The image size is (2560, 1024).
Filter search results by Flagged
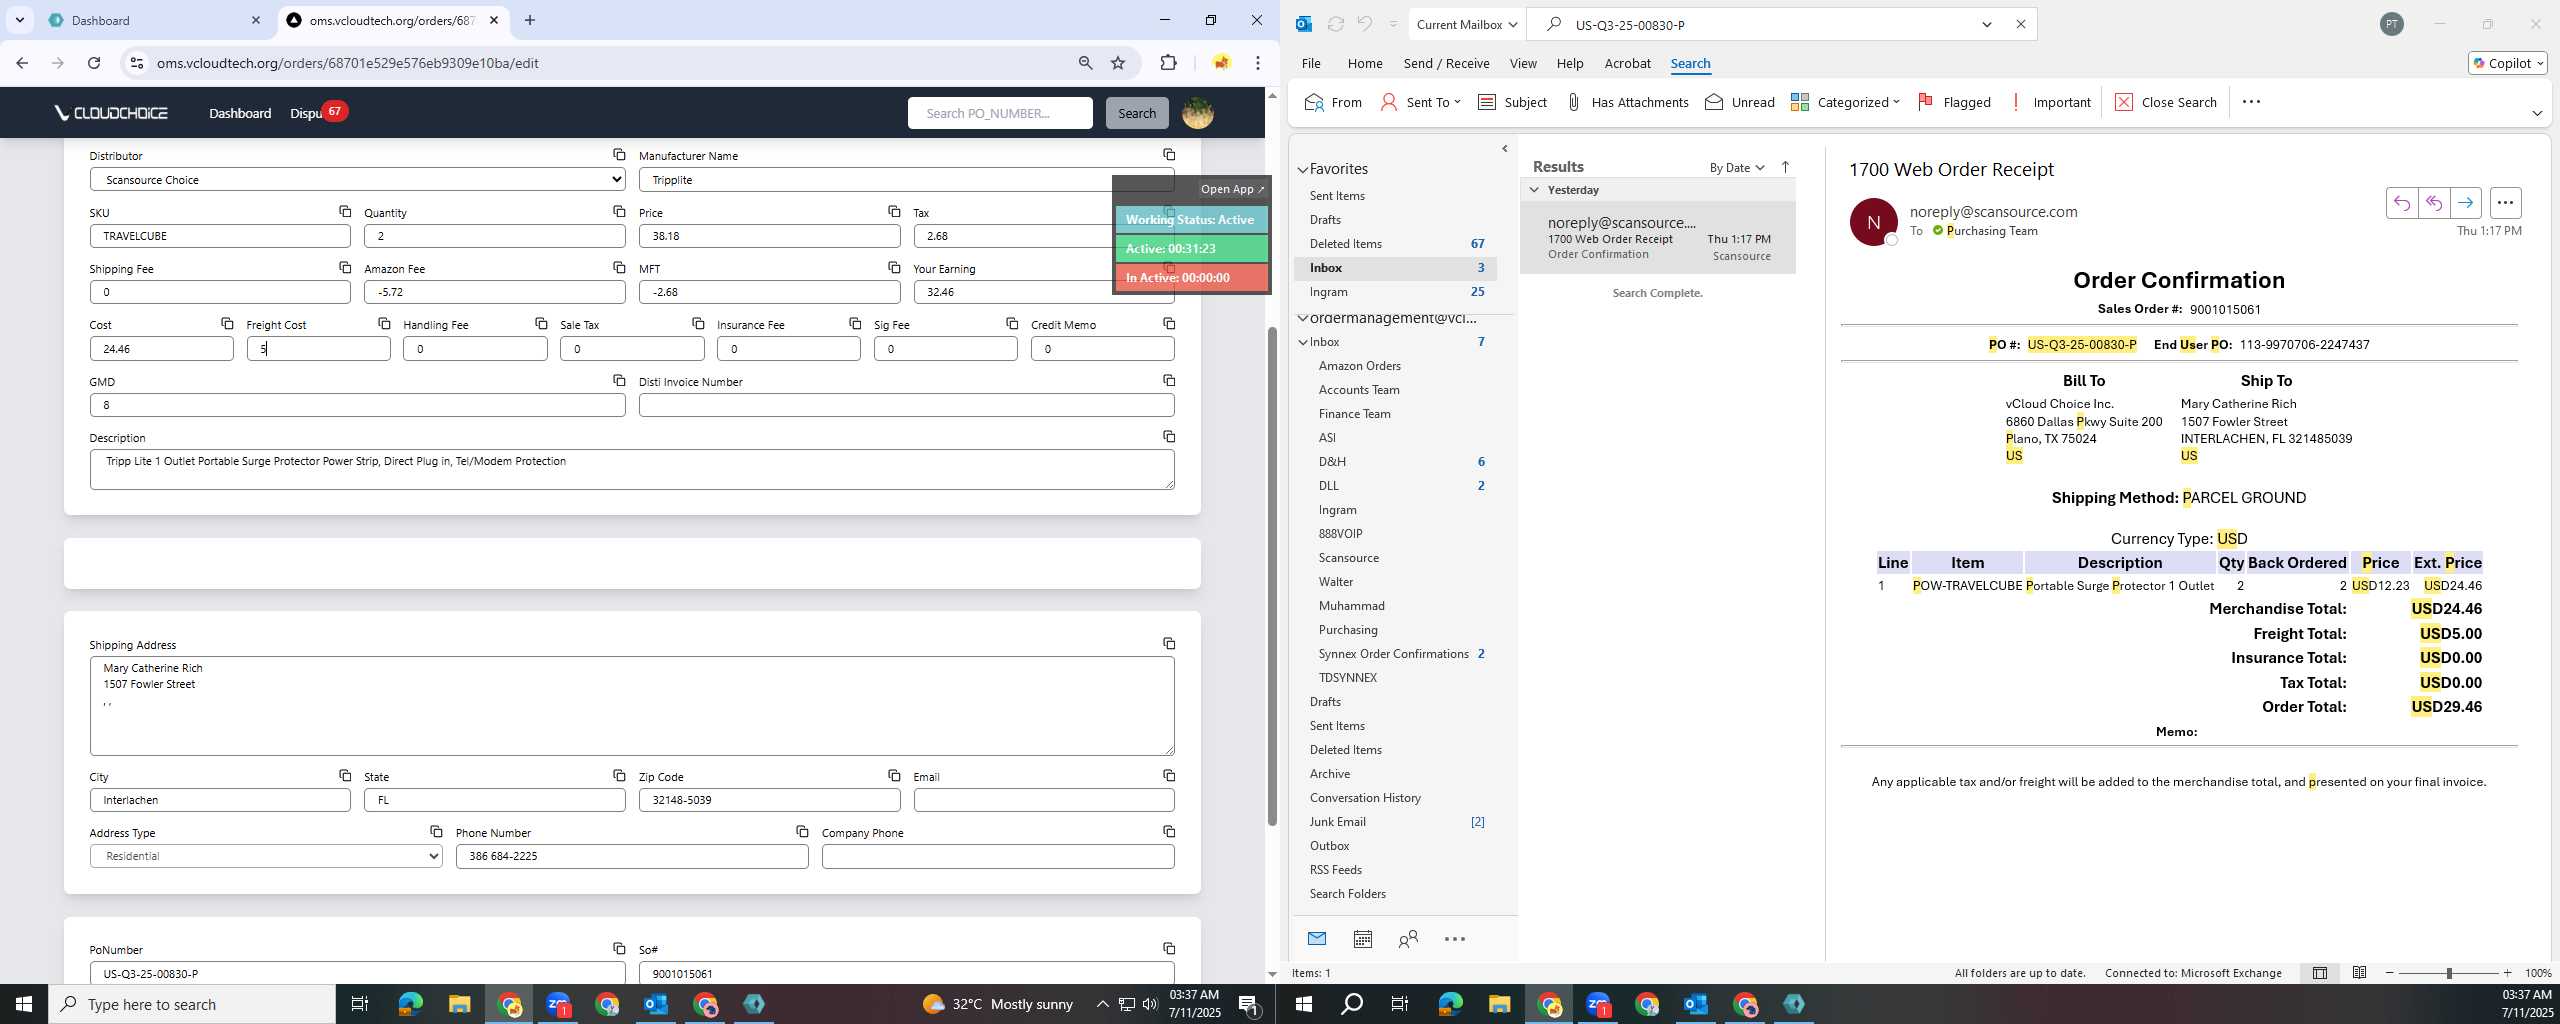click(x=1954, y=102)
